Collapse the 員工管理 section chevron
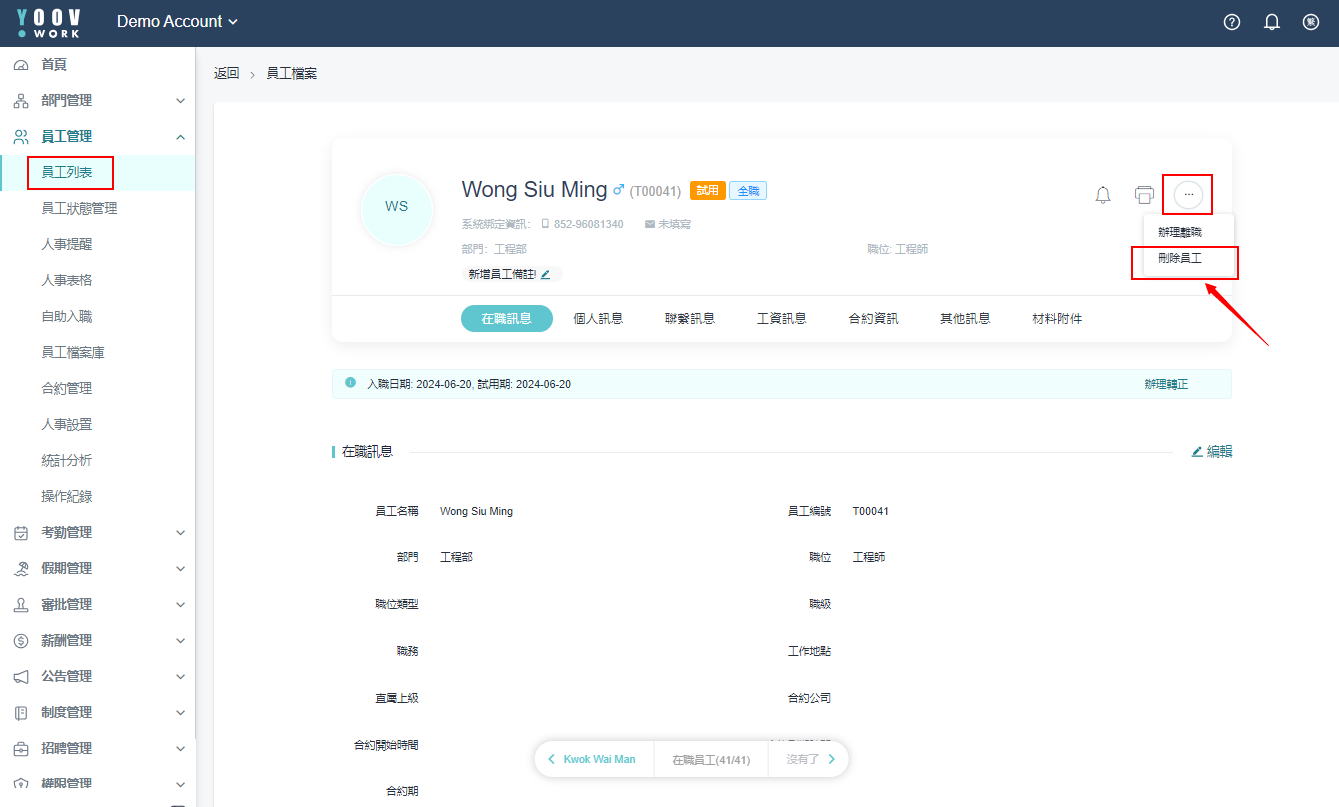This screenshot has width=1339, height=807. tap(180, 137)
